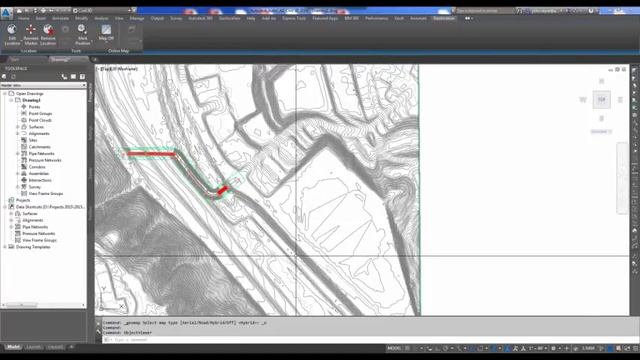Click the Point Groups icon
Screen dimensions: 640x360
(24, 113)
